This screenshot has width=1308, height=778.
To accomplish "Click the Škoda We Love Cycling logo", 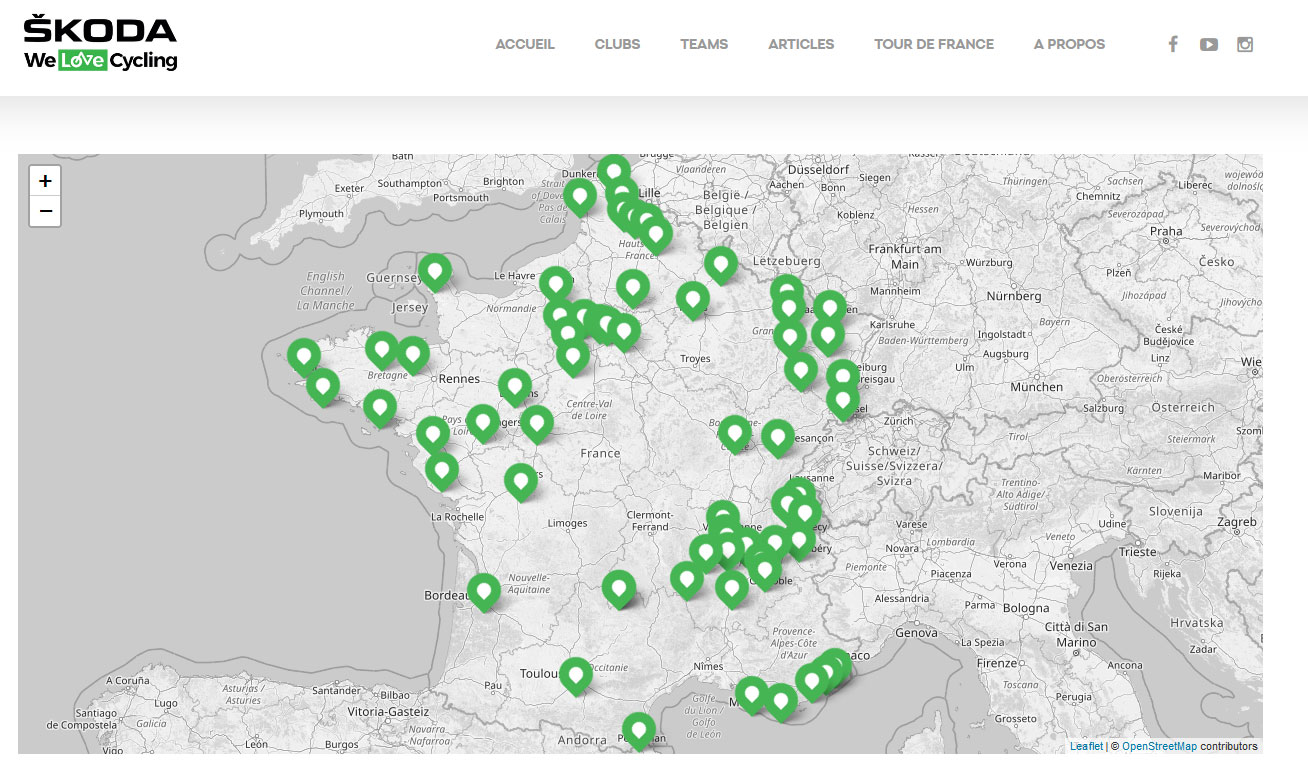I will click(100, 43).
